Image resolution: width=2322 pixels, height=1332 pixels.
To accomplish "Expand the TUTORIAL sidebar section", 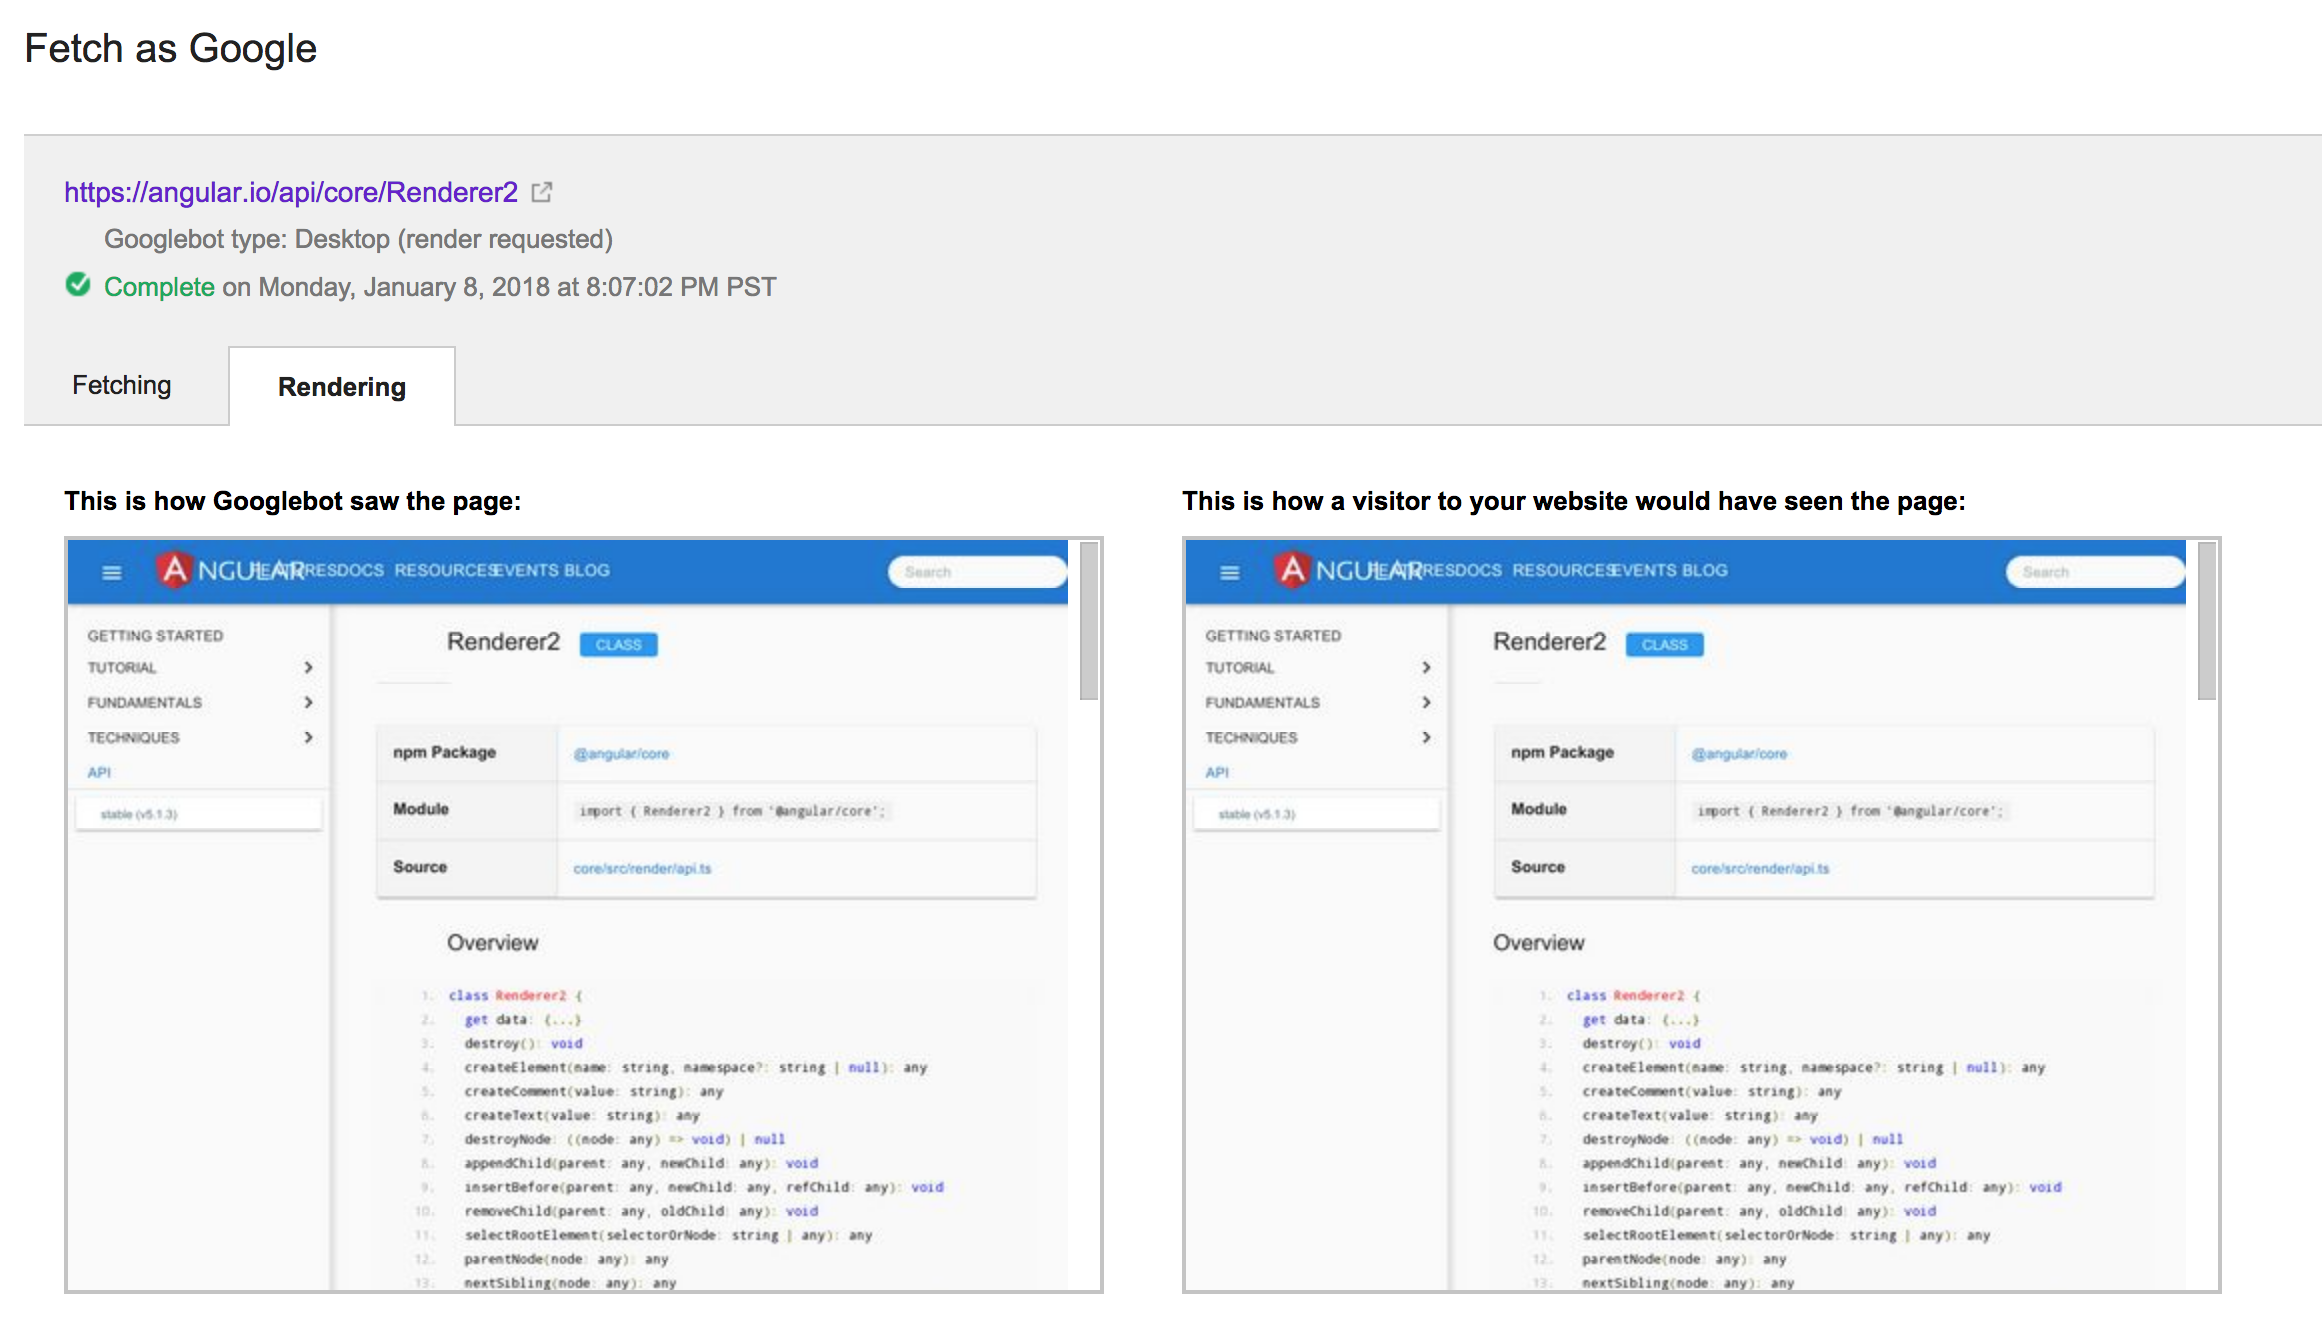I will pos(121,667).
